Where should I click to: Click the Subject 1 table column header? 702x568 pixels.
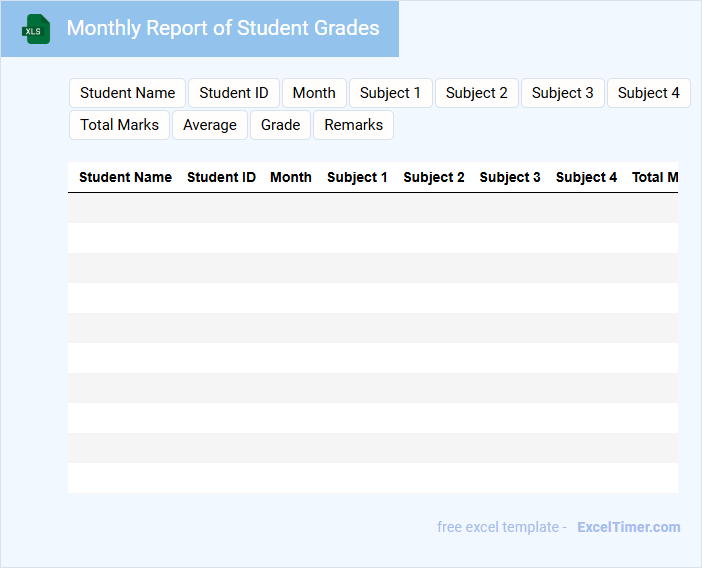(357, 177)
